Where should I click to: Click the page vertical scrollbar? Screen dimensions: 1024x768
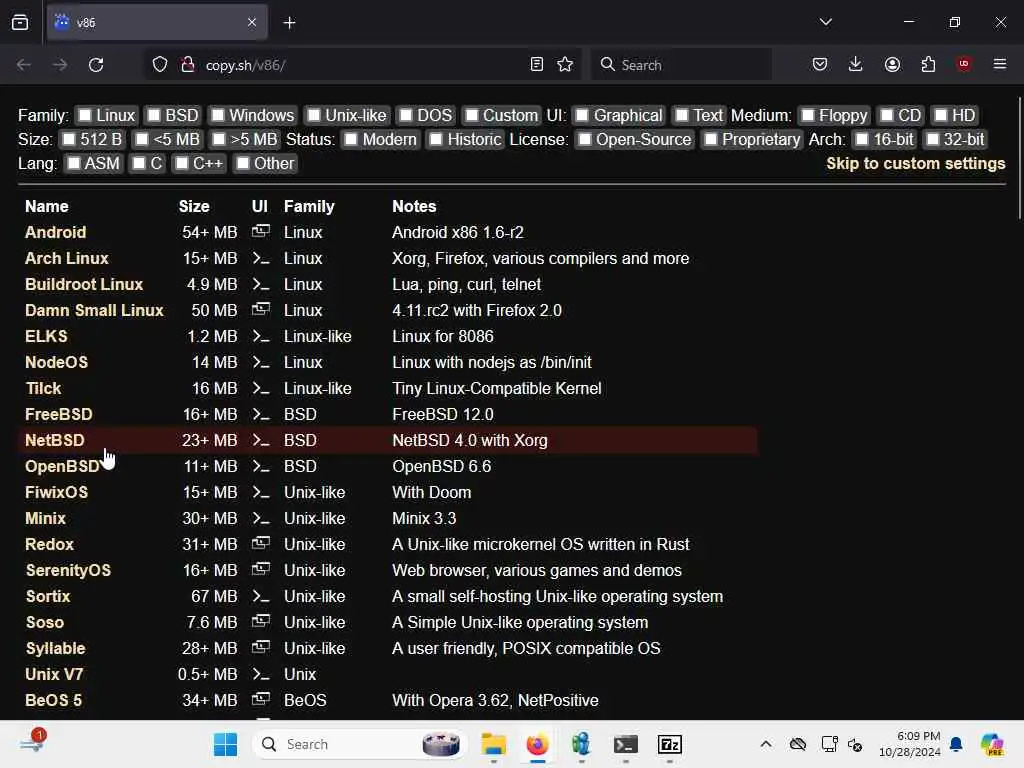click(x=1019, y=158)
